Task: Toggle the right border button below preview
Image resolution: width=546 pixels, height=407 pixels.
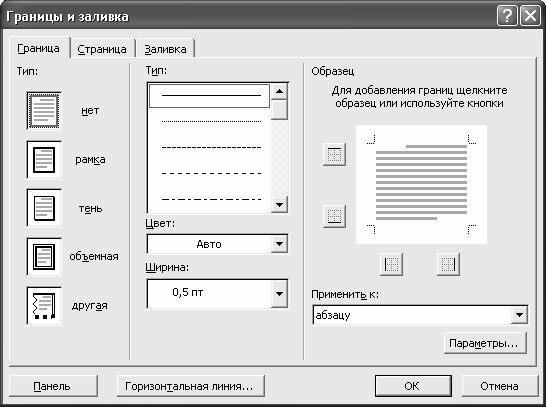Action: [x=448, y=264]
